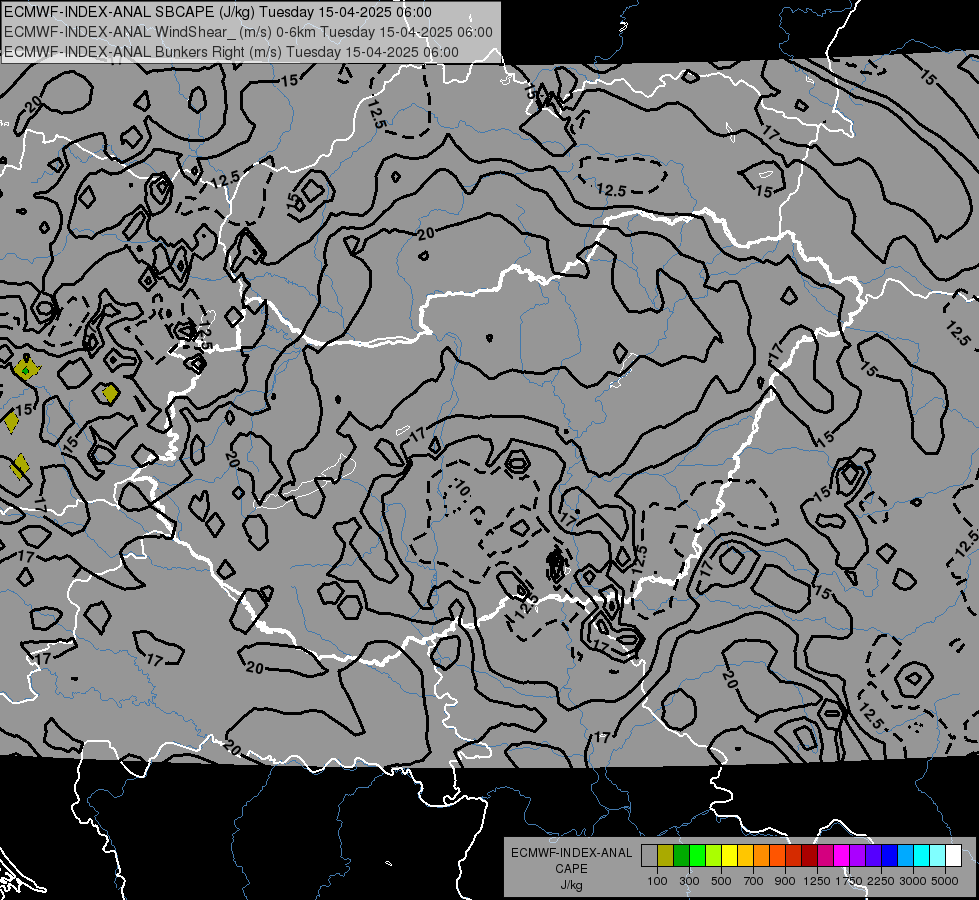979x900 pixels.
Task: Select the dark green legend swatch
Action: pos(681,856)
